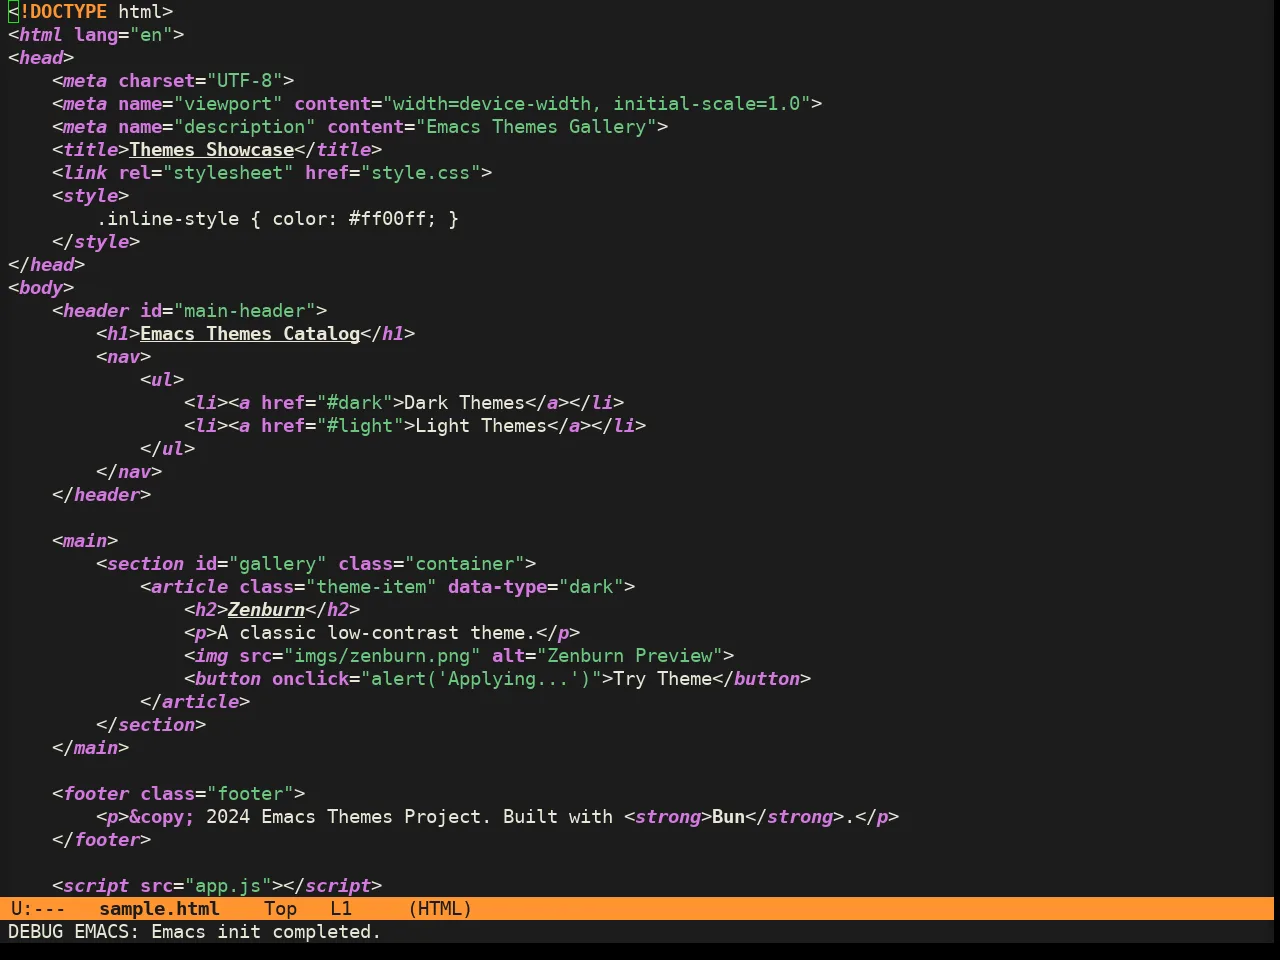Click the "UTF-8" charset value

tap(245, 81)
